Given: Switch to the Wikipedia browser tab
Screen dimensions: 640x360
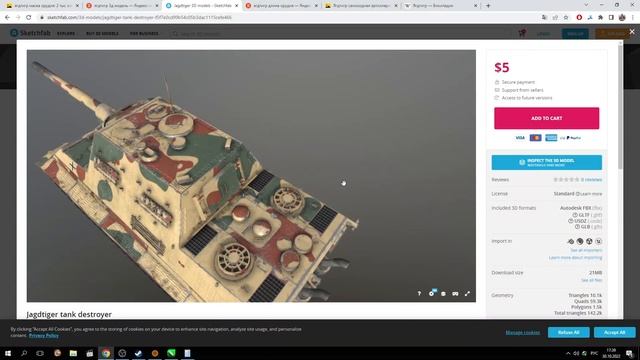Looking at the screenshot, I should coord(441,6).
